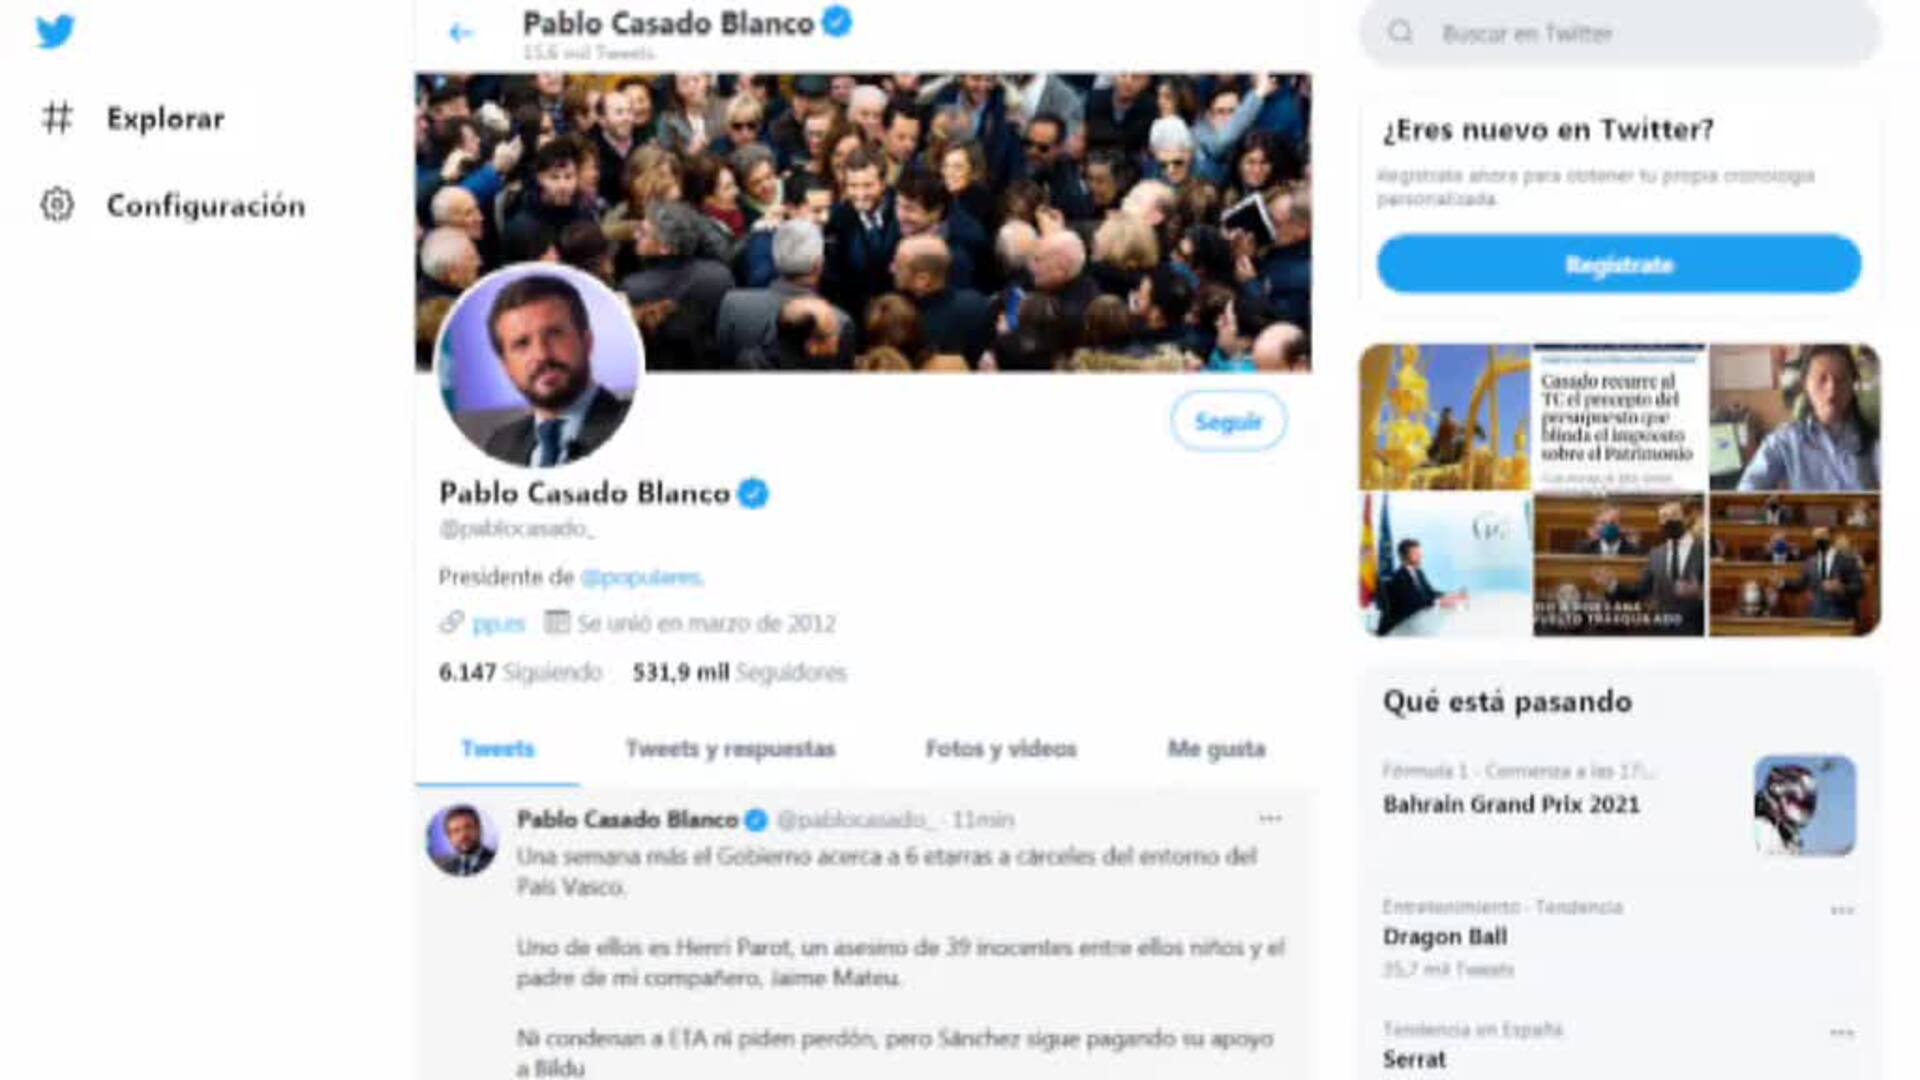Open Configuración gear icon
Screen dimensions: 1920x1080
coord(57,205)
